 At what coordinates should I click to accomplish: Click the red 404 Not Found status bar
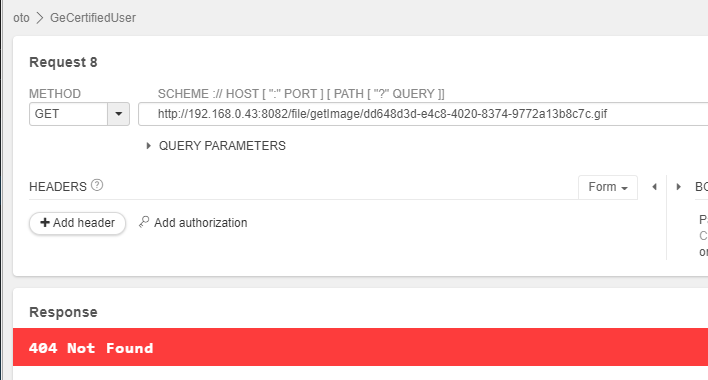(360, 347)
